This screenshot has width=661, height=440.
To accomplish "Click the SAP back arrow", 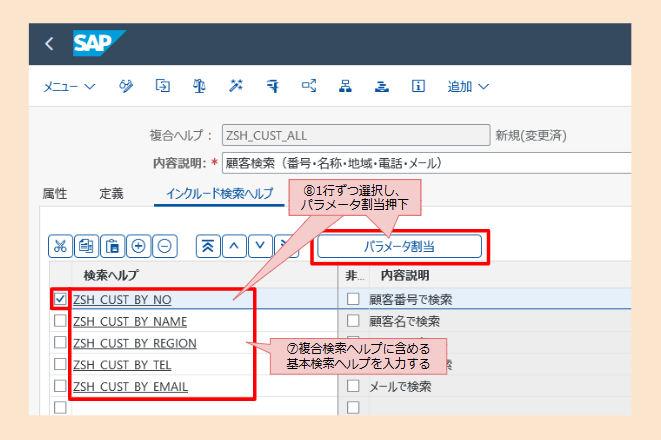I will pos(49,44).
